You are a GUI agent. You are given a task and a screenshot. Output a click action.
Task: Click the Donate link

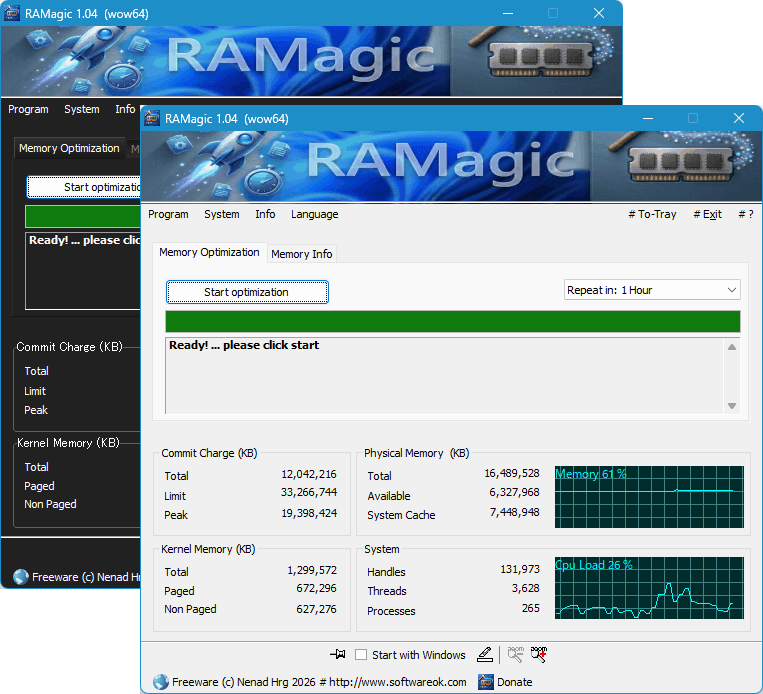(515, 682)
